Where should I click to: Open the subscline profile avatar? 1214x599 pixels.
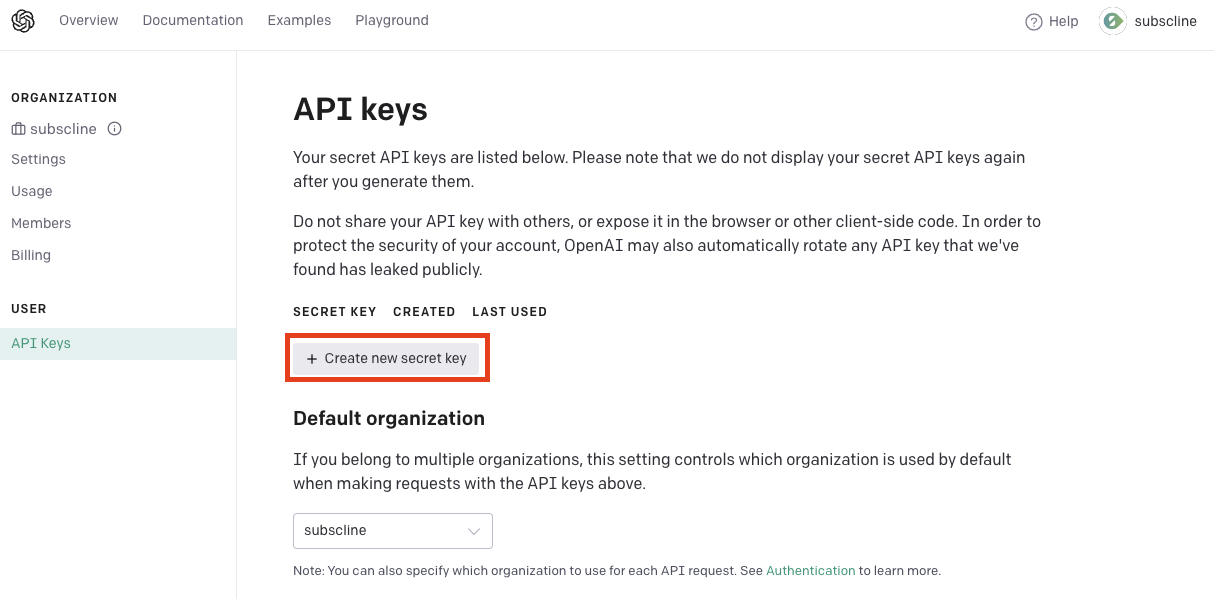[x=1113, y=22]
